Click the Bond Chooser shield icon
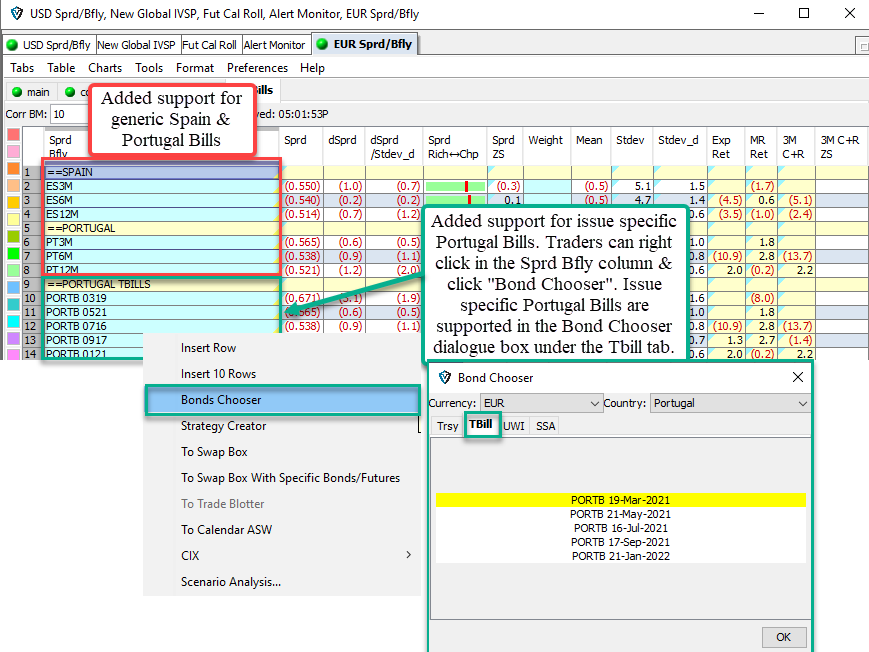Viewport: 869px width, 652px height. [x=444, y=378]
